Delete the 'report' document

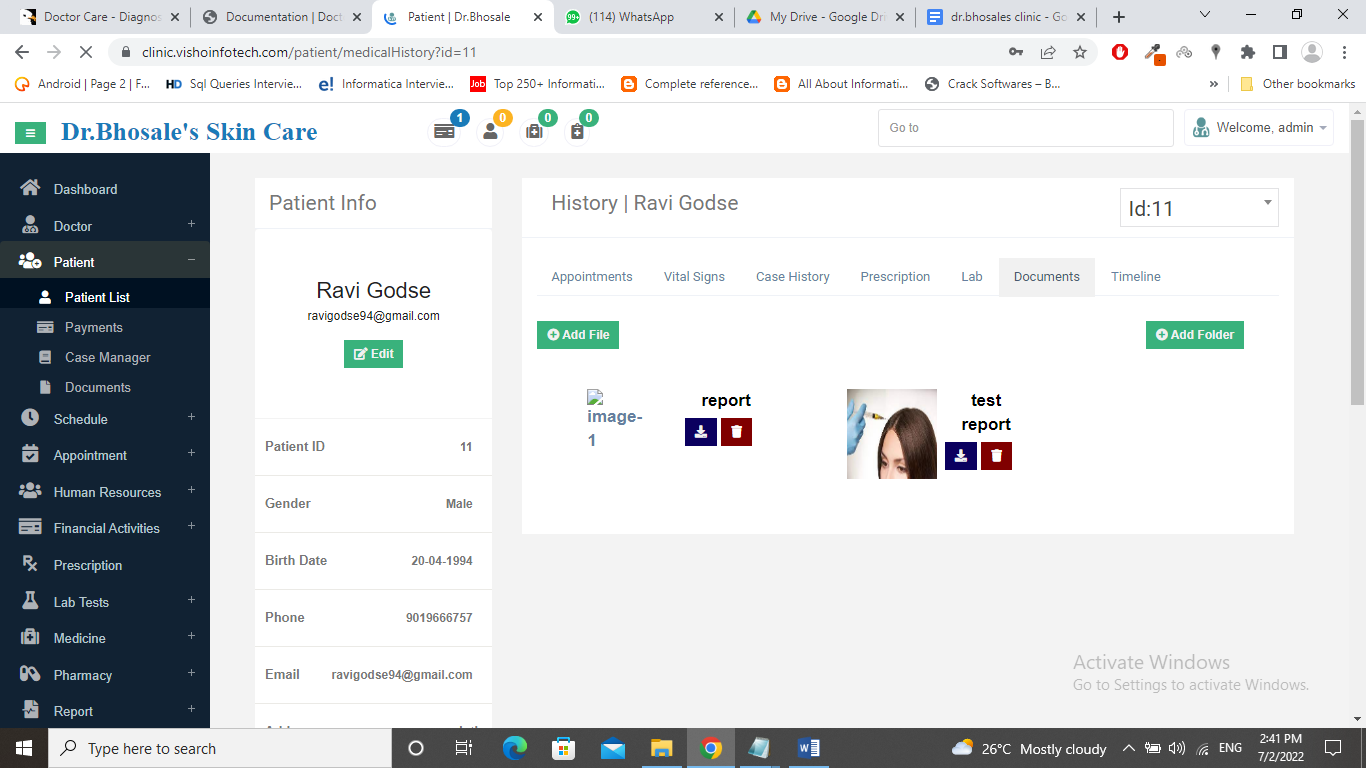point(736,432)
